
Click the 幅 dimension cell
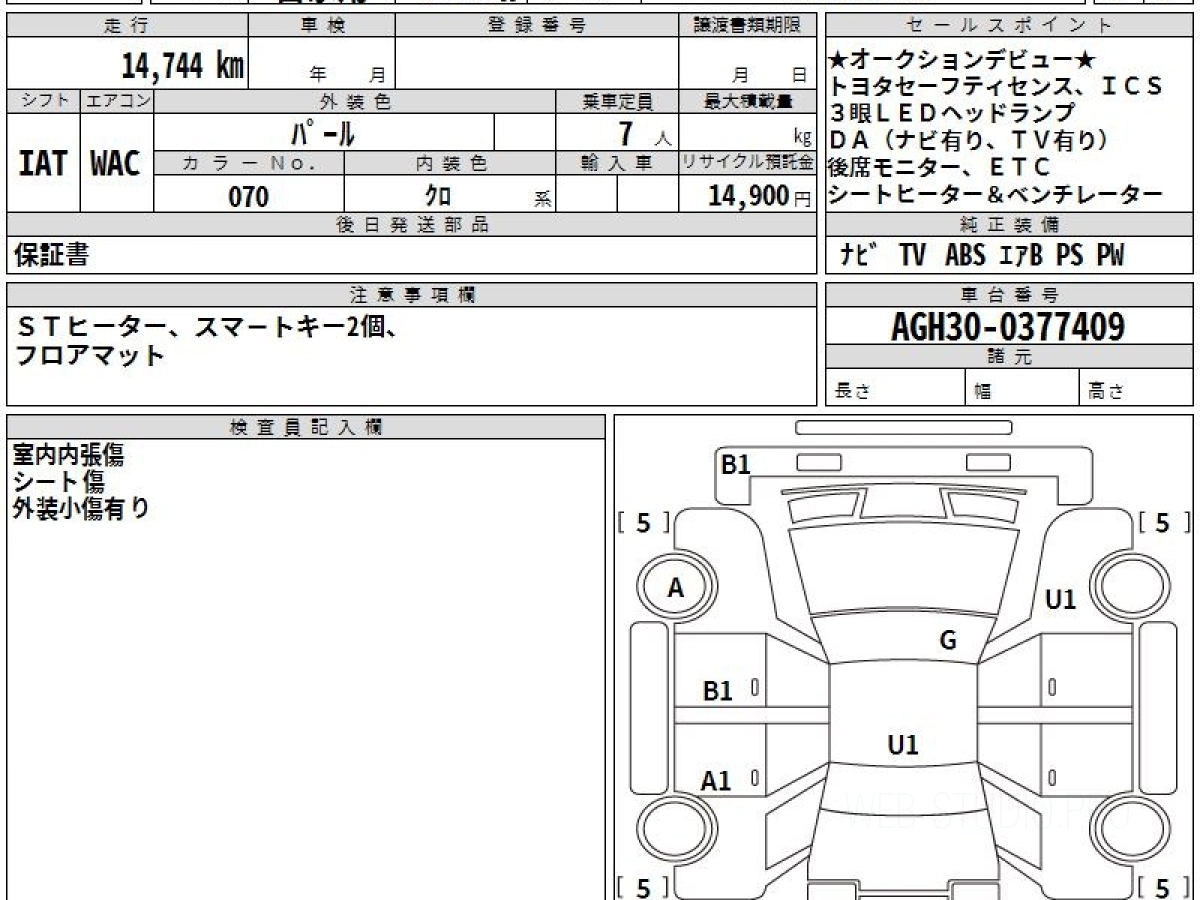tap(1023, 389)
